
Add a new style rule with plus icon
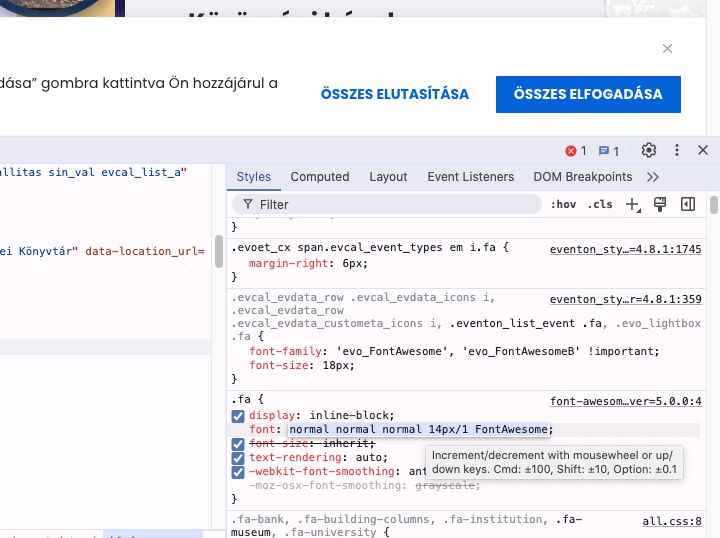[x=633, y=204]
